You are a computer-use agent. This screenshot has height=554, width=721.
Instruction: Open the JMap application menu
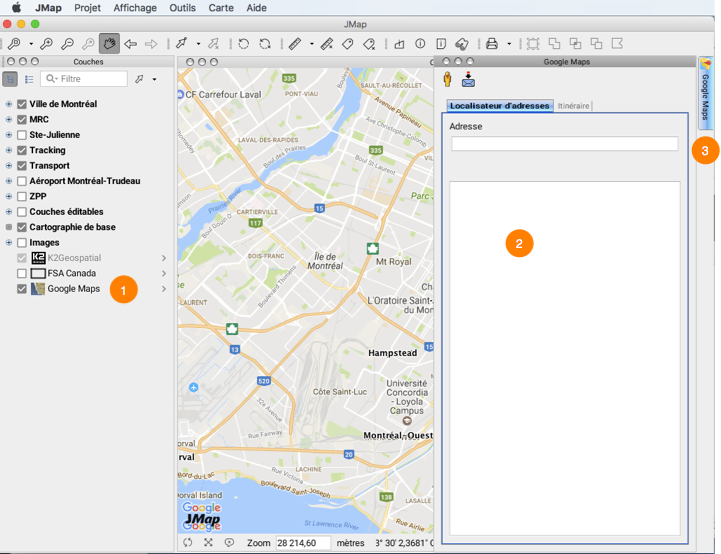(48, 8)
